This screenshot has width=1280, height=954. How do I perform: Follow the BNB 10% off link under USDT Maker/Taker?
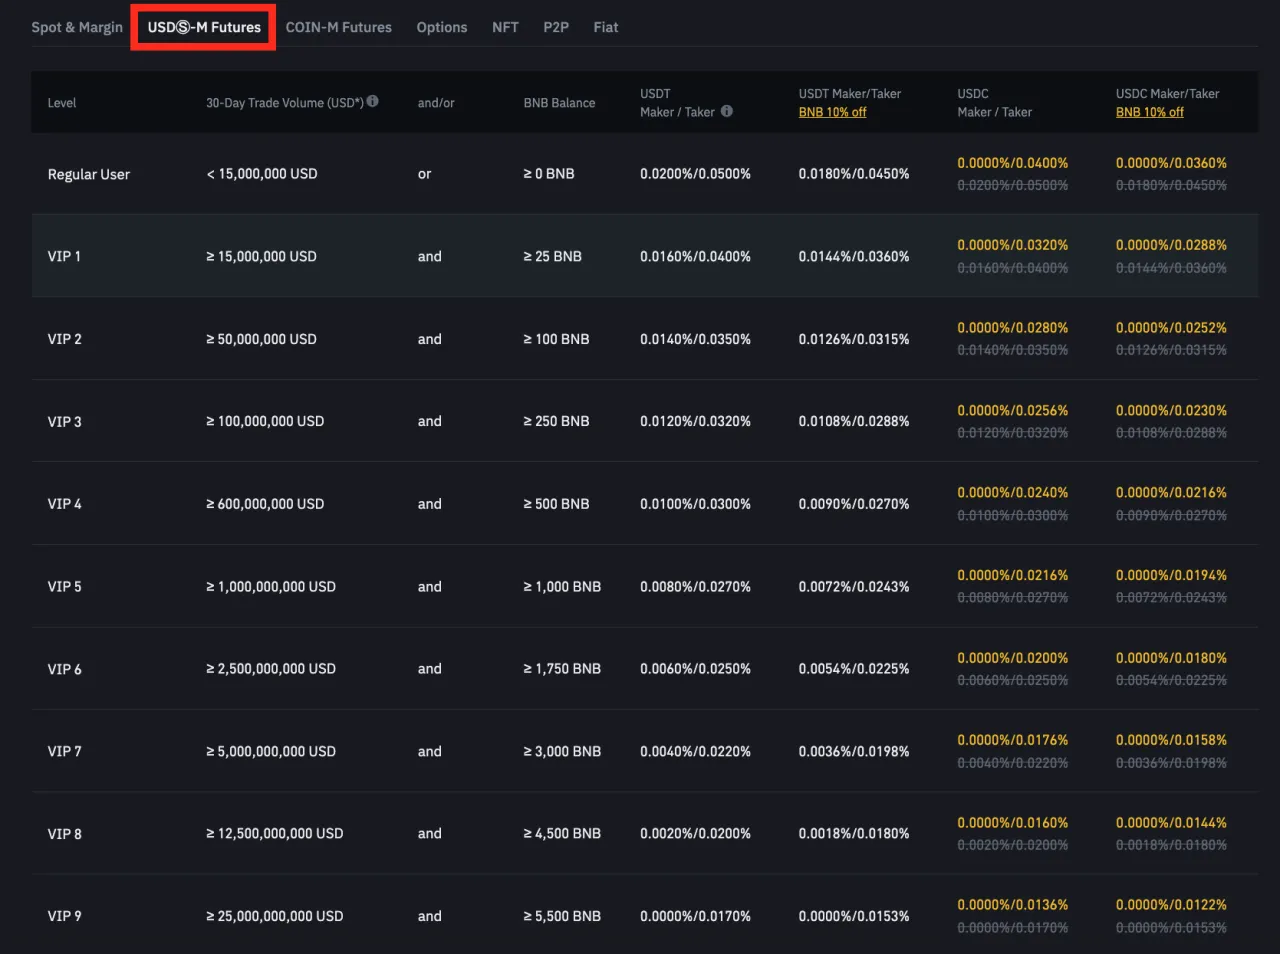coord(833,112)
